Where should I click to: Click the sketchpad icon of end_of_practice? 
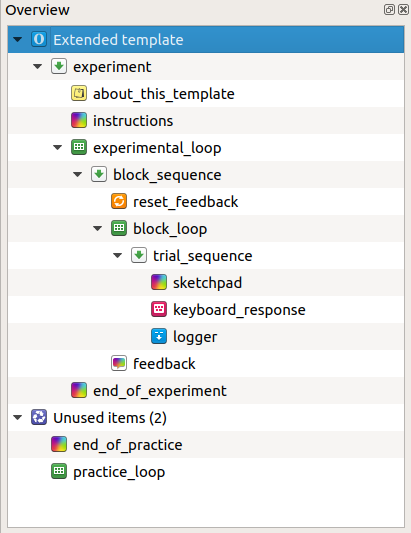coord(59,444)
